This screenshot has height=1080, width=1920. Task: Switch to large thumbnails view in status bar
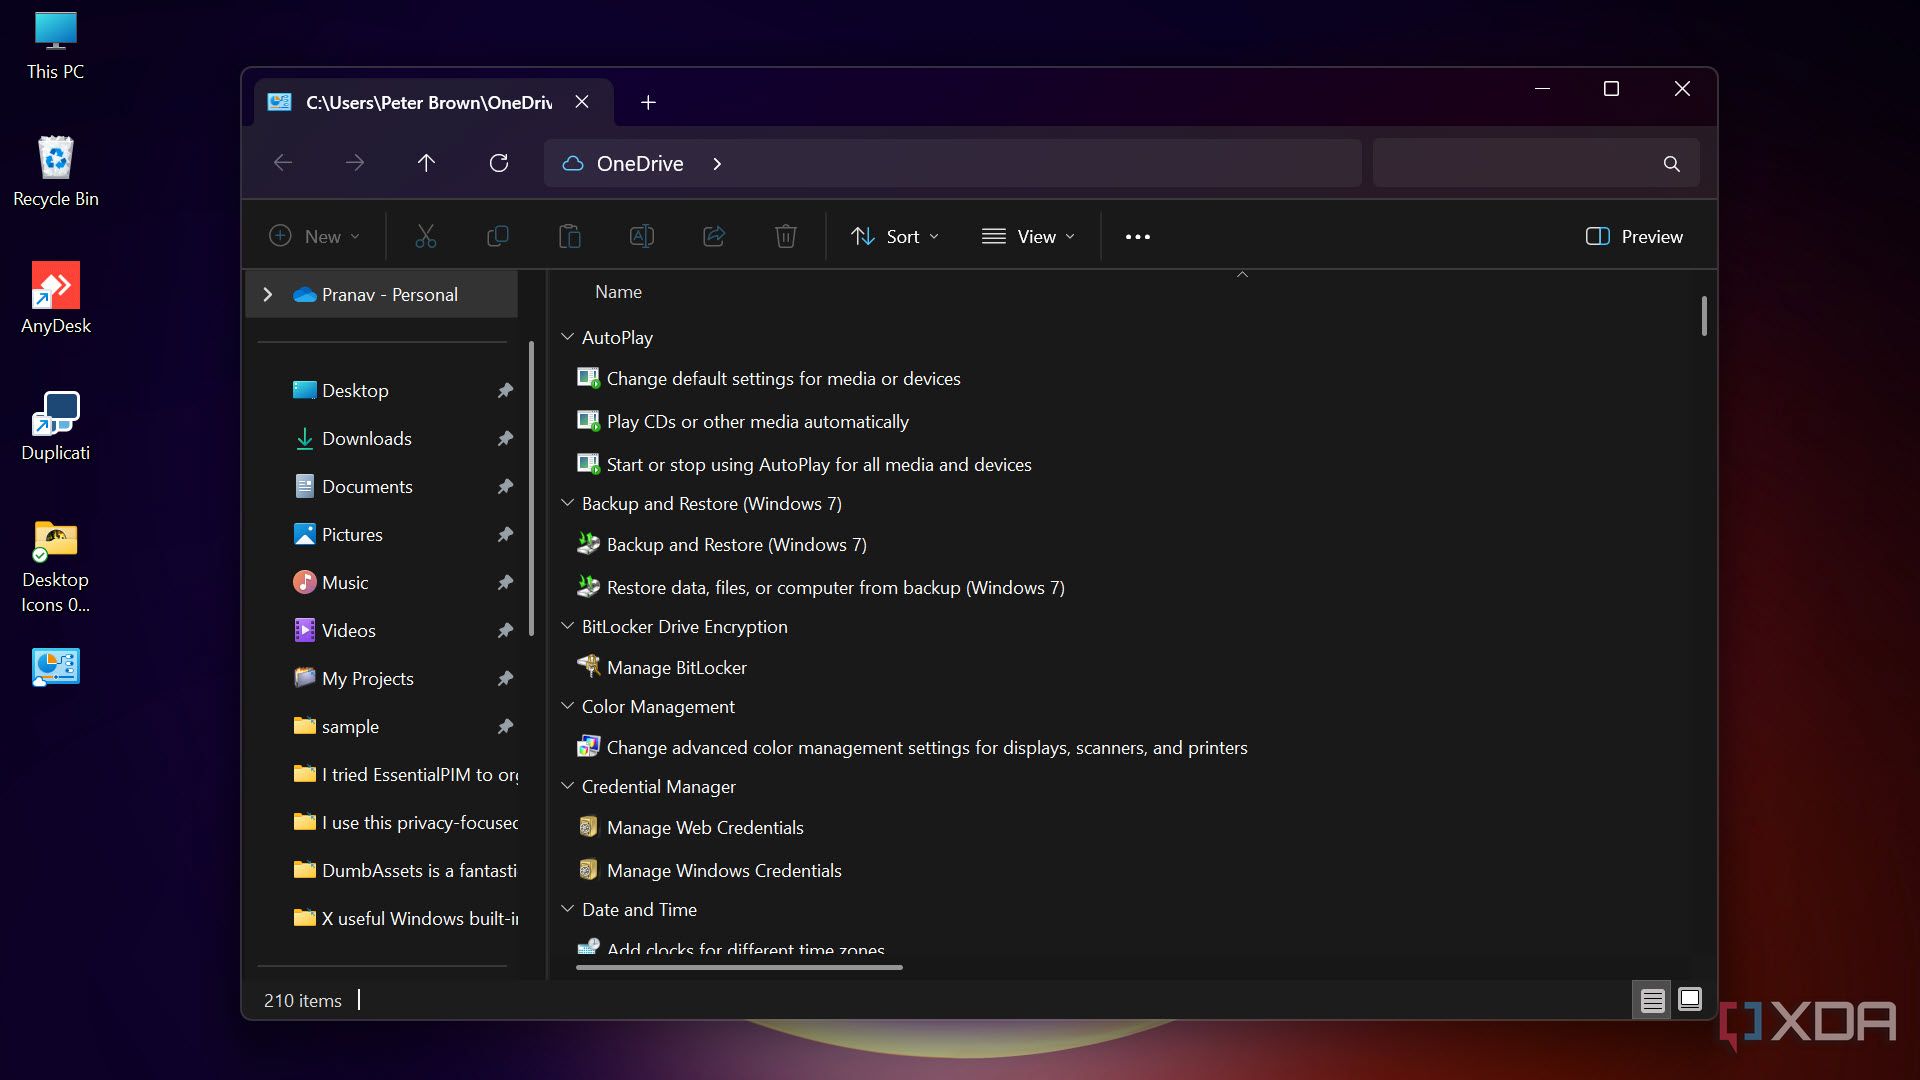pos(1690,1000)
